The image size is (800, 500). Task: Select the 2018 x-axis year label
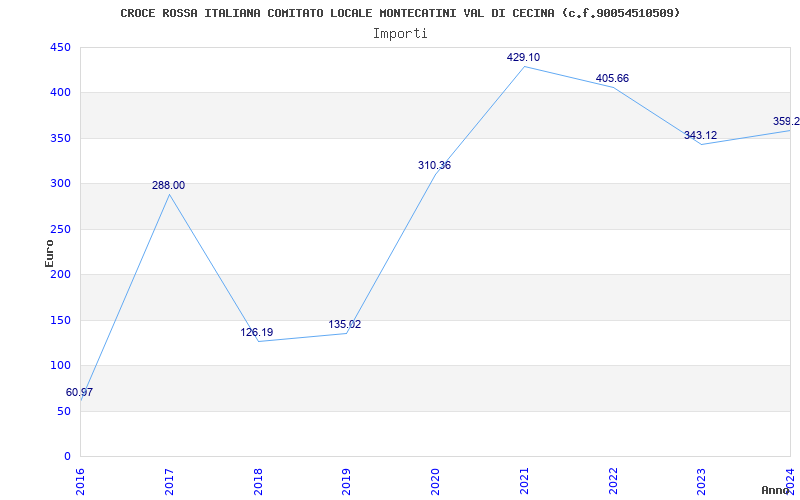point(258,480)
